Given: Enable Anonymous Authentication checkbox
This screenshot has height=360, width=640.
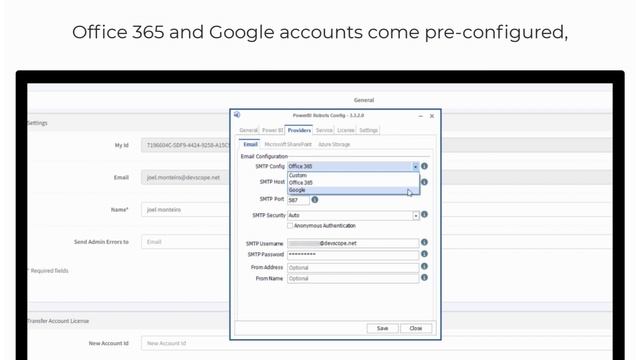Looking at the screenshot, I should pos(290,226).
